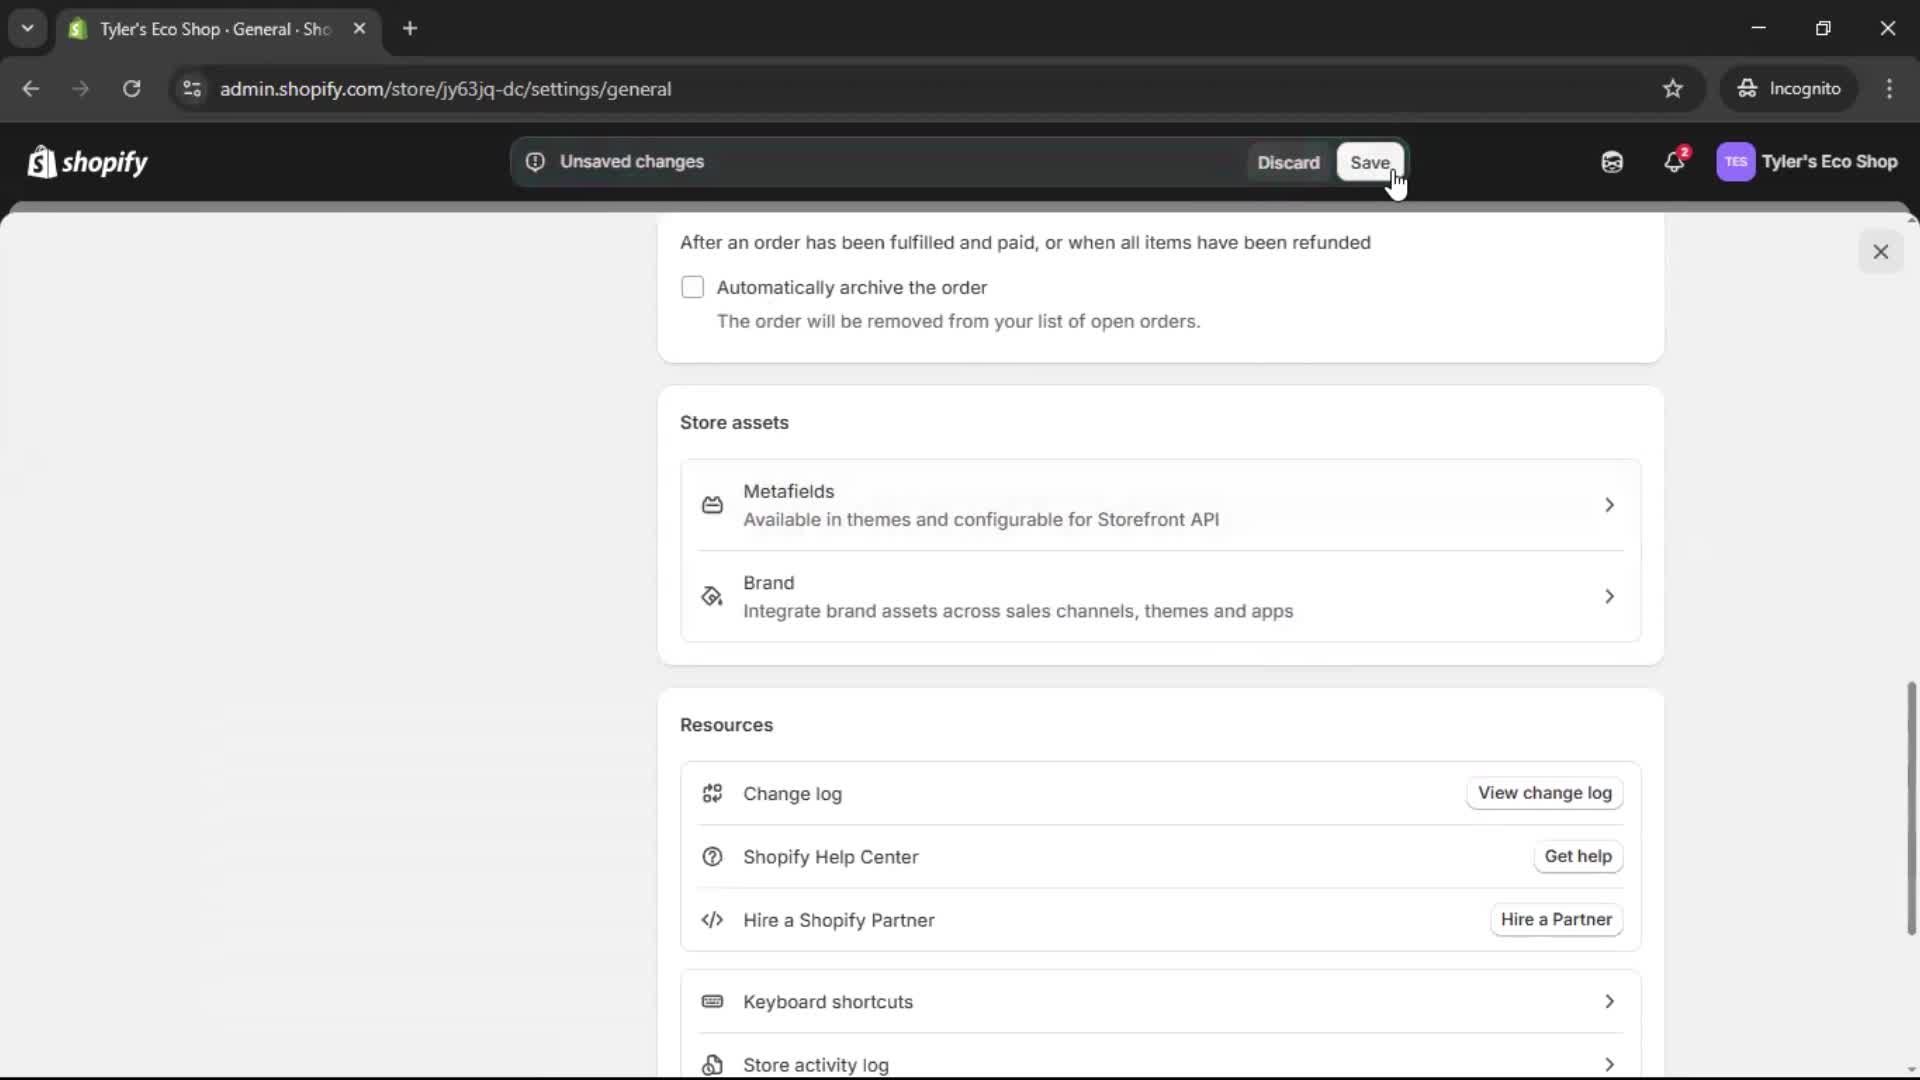This screenshot has height=1080, width=1920.
Task: Click the keyboard icon next to Keyboard shortcuts
Action: 712,1001
